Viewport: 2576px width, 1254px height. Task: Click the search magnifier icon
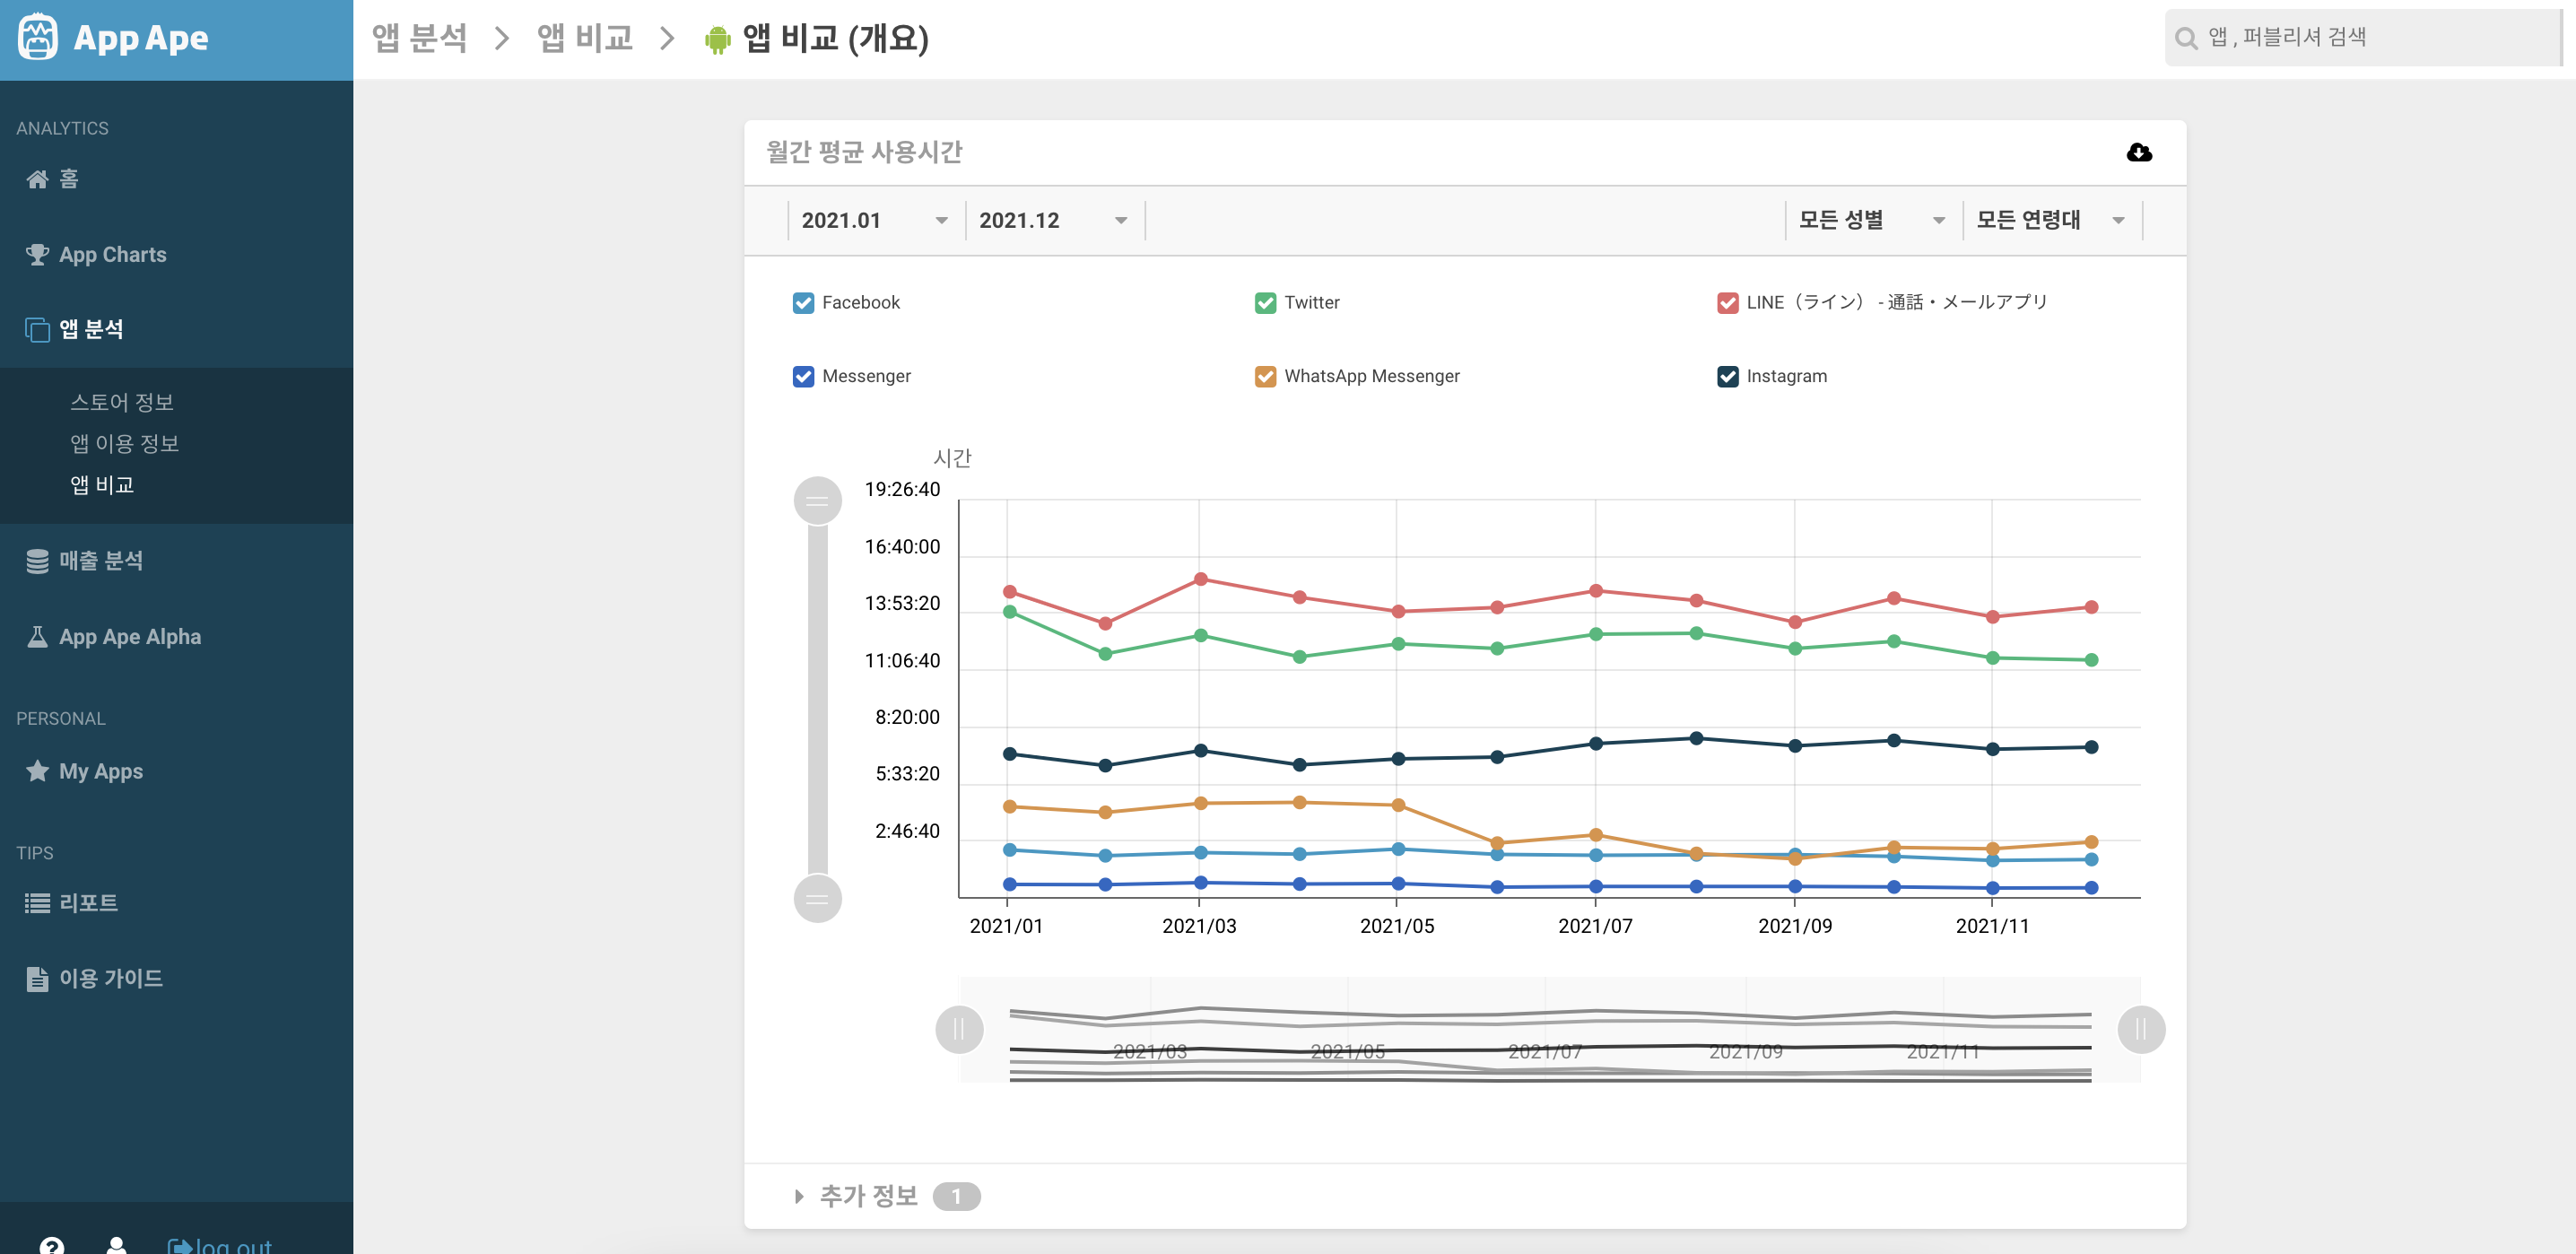click(2186, 38)
